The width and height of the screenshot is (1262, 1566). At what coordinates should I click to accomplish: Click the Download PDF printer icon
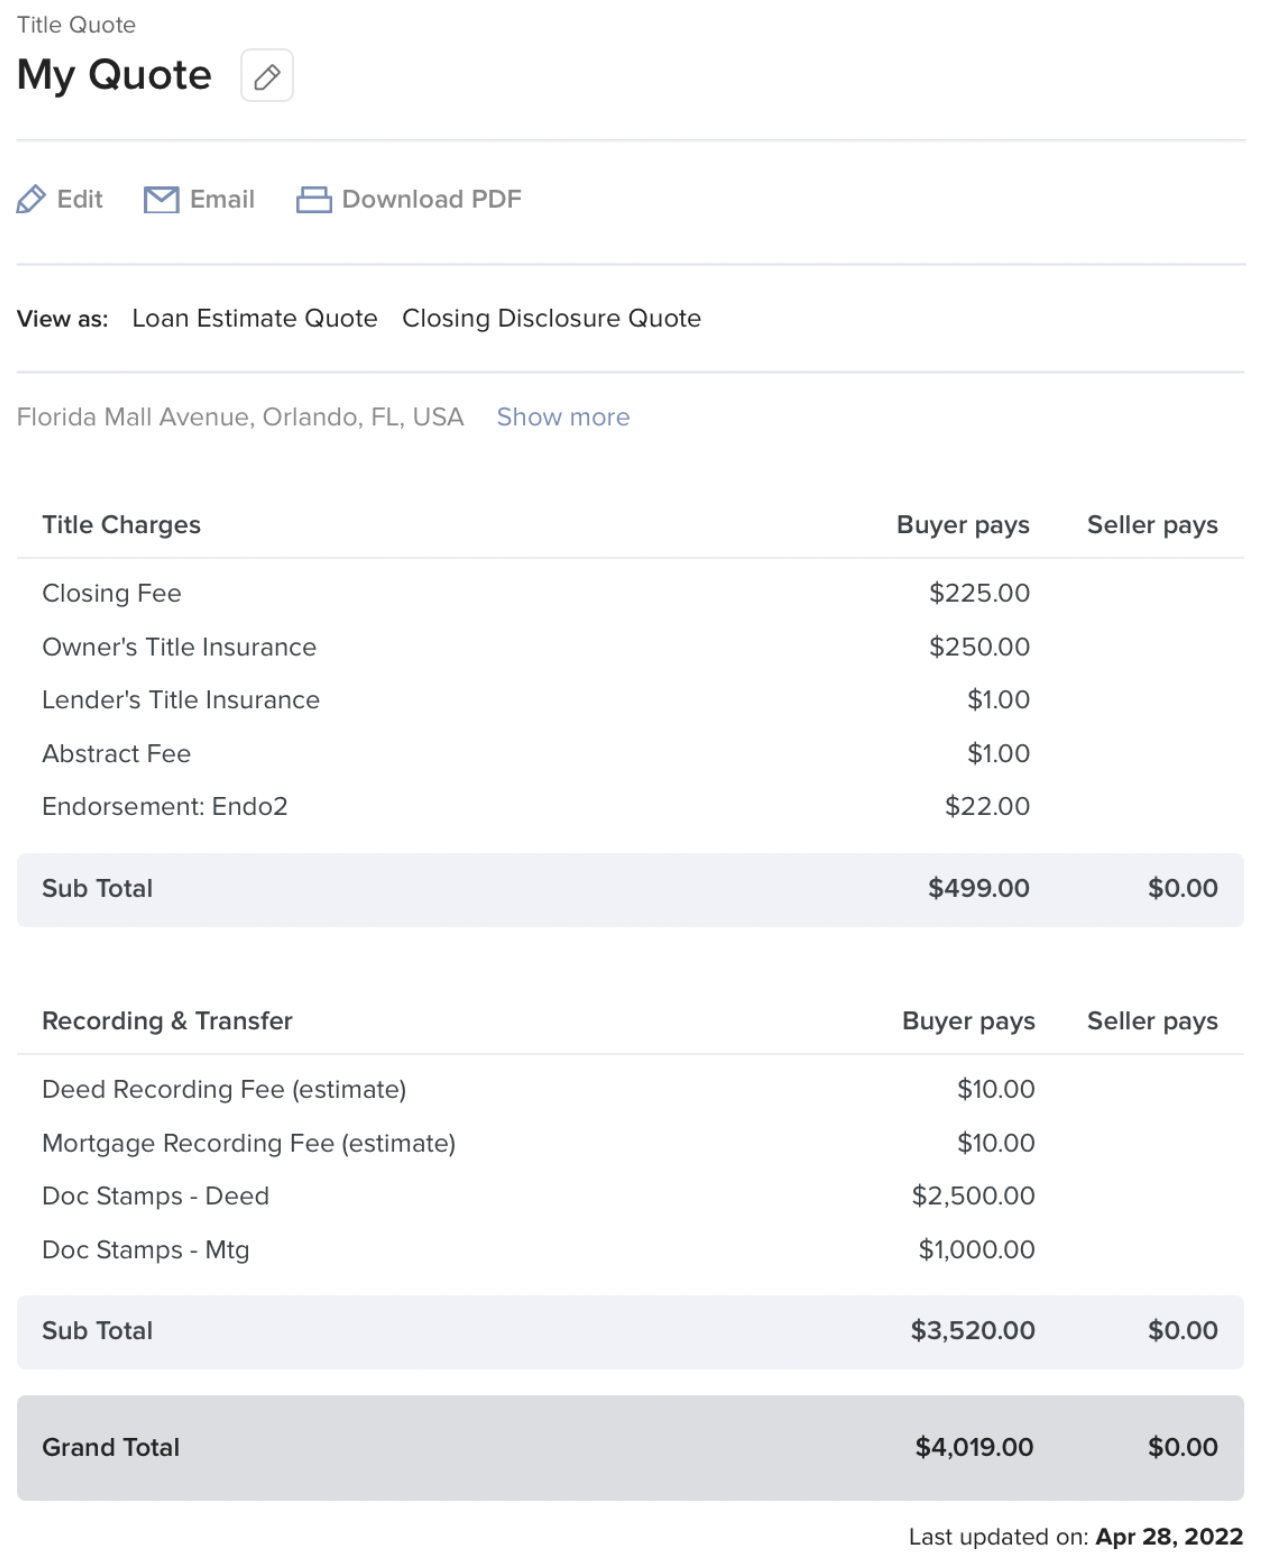[314, 200]
